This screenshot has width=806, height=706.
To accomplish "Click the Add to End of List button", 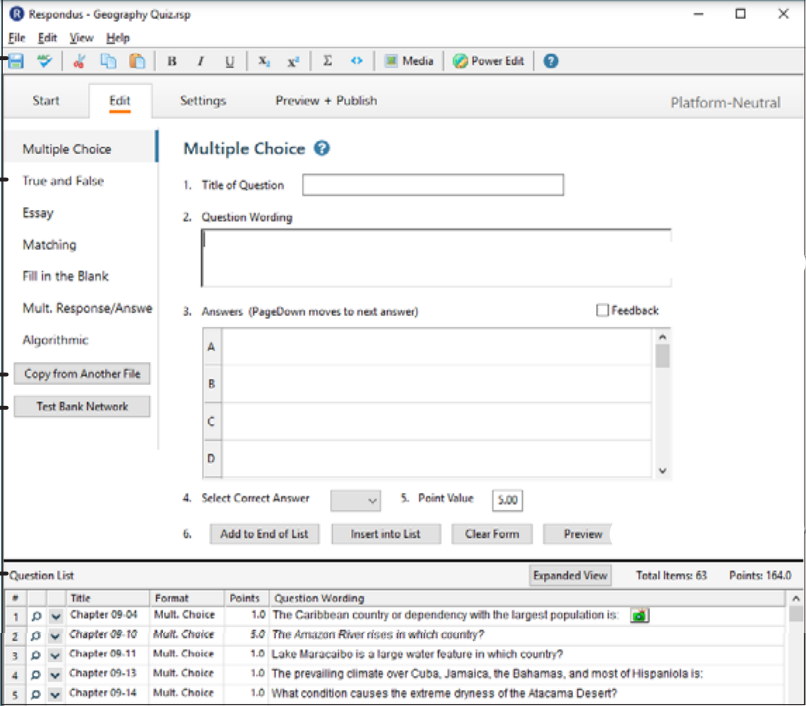I will click(264, 534).
